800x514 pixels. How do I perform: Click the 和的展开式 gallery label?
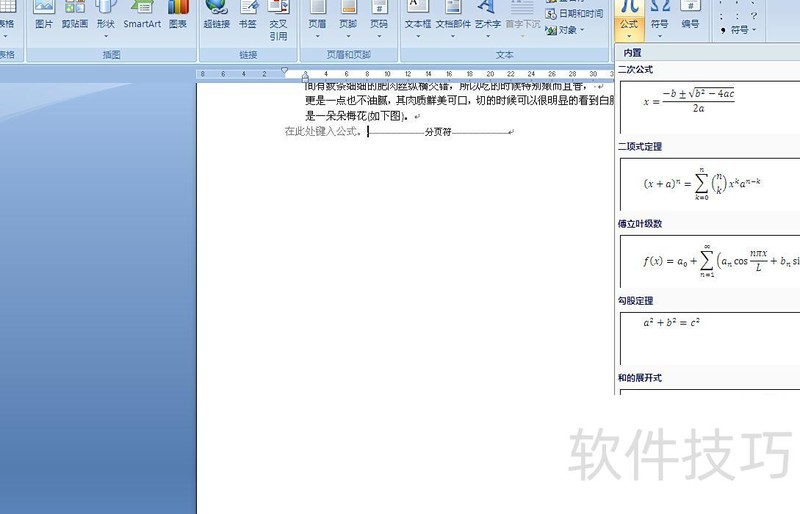(640, 378)
